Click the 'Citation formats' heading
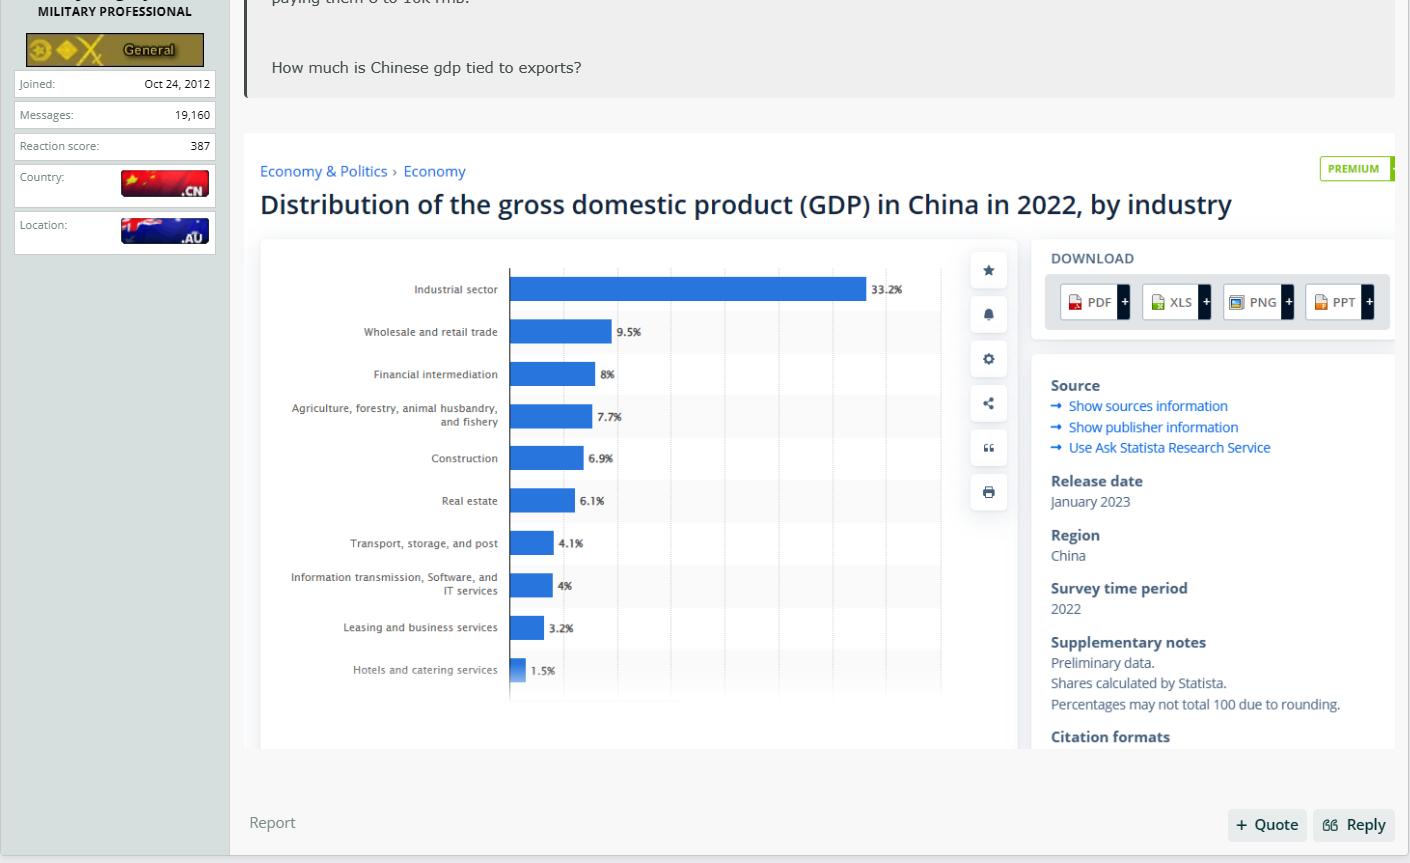1410x863 pixels. (1110, 737)
